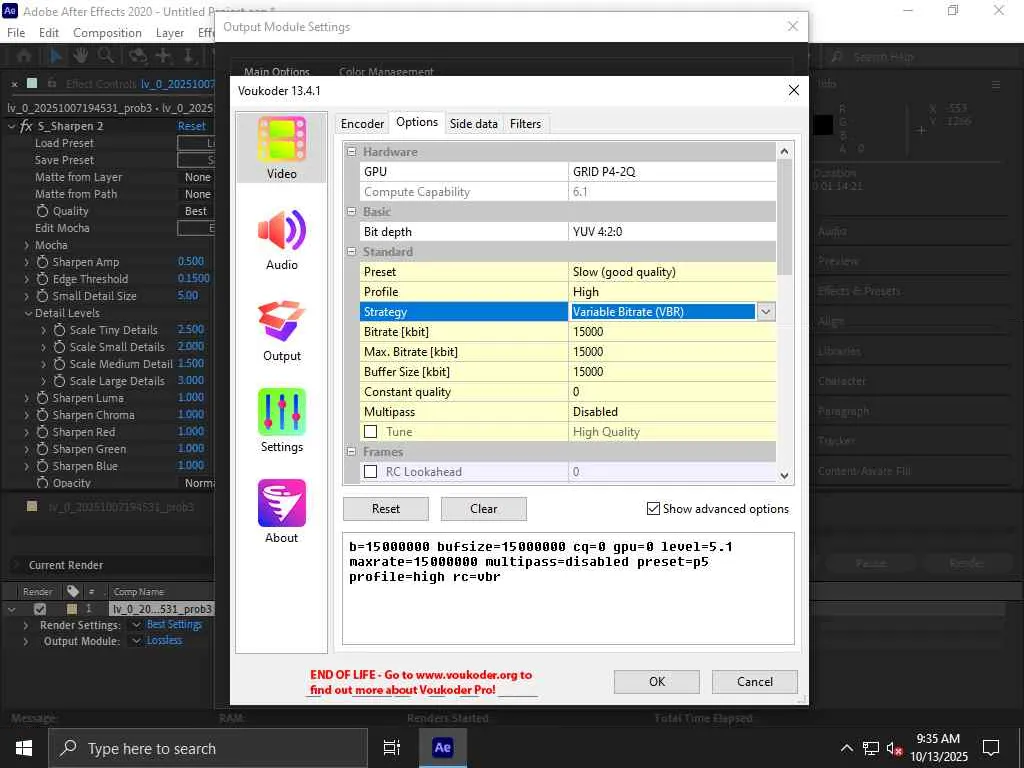The width and height of the screenshot is (1024, 768).
Task: Open the File menu
Action: [x=16, y=33]
